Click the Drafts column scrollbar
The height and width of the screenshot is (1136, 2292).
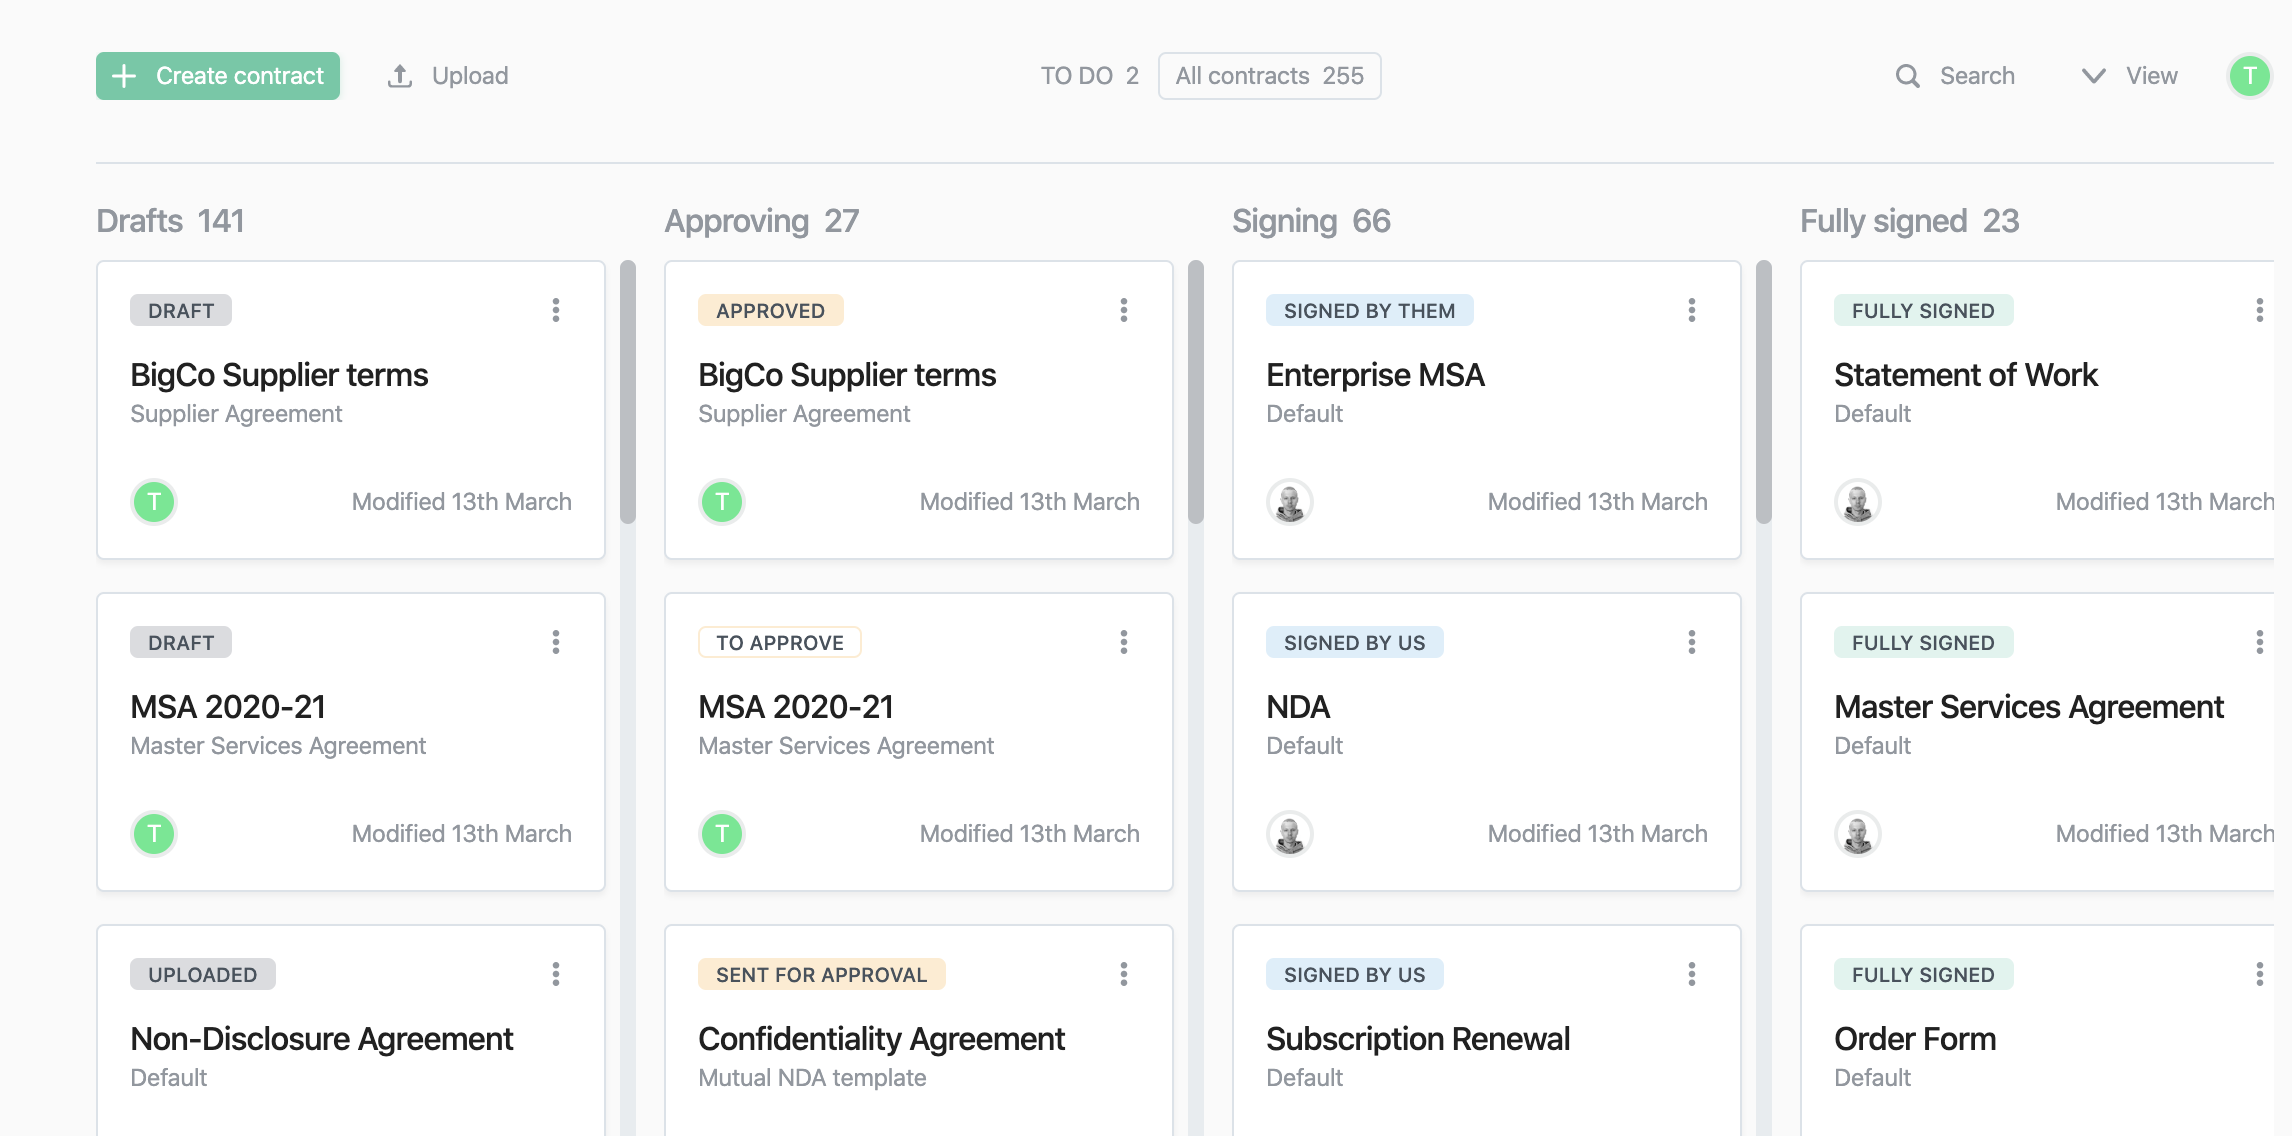(x=628, y=392)
